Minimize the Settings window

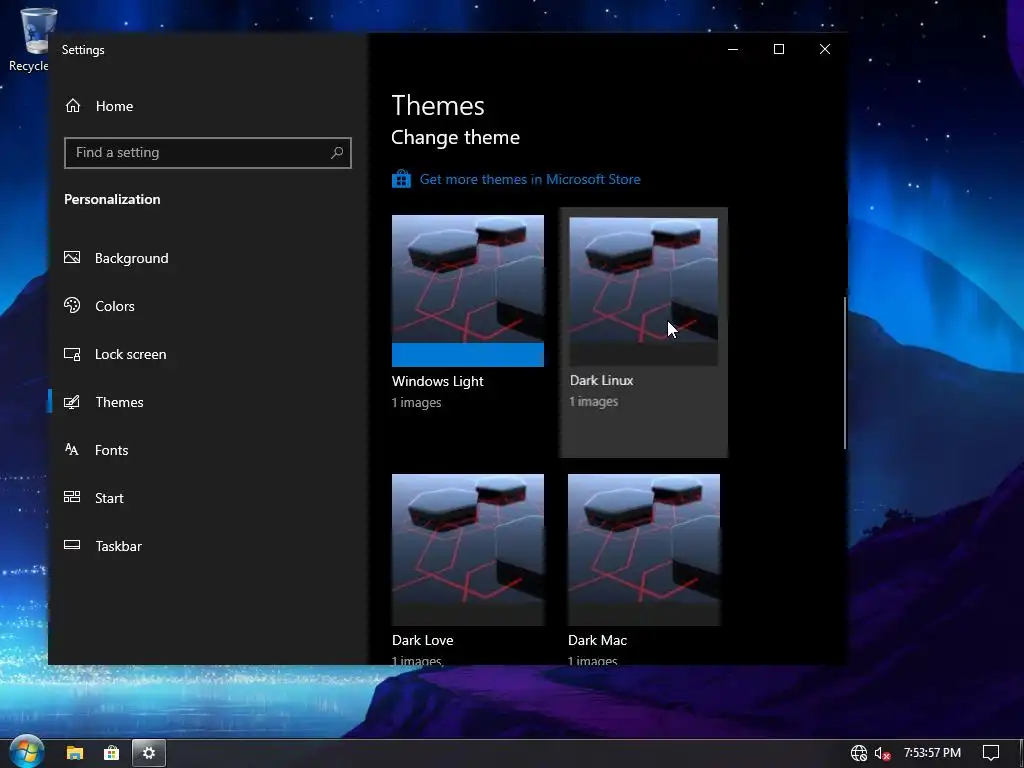click(x=733, y=50)
